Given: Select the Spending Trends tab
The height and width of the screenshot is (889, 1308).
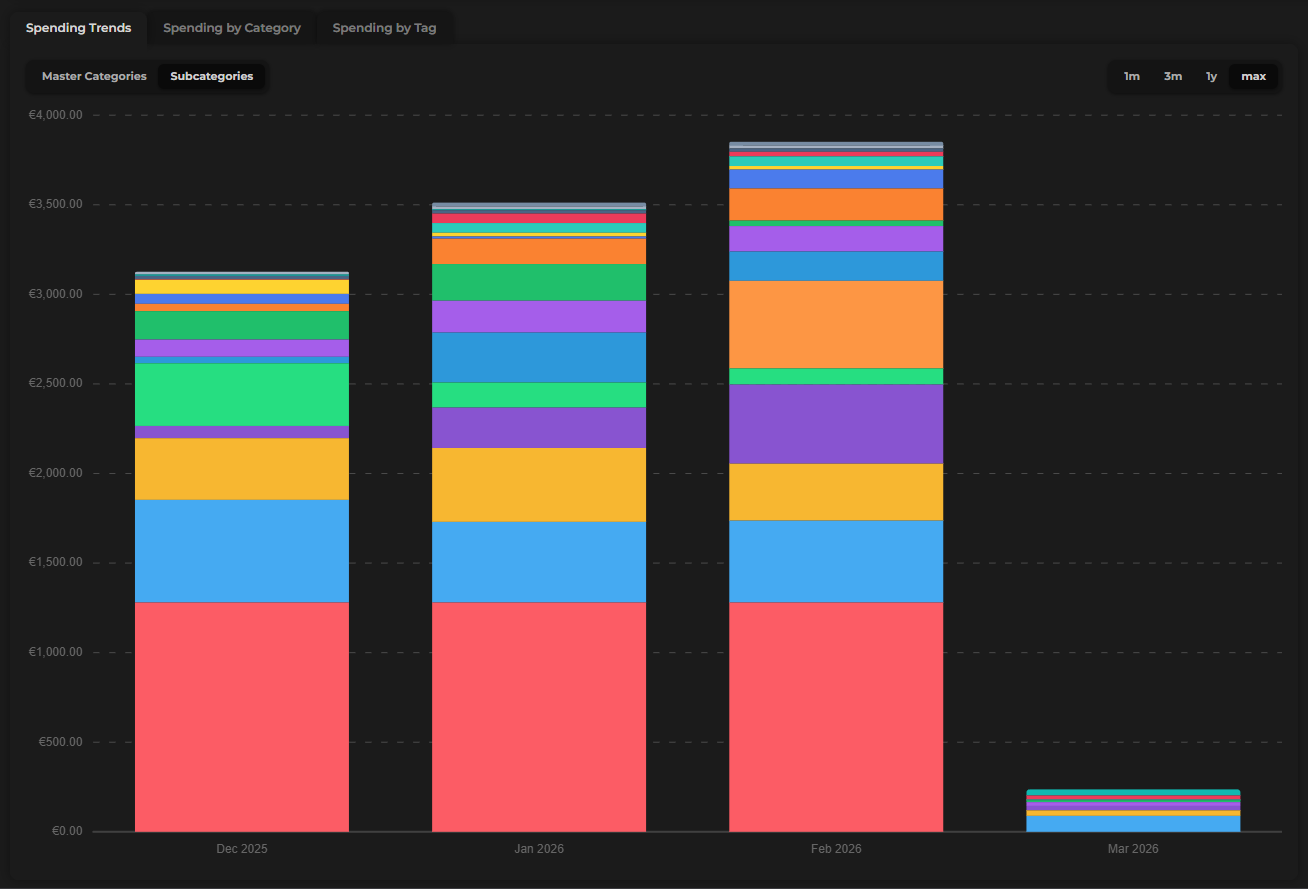Looking at the screenshot, I should (x=78, y=27).
